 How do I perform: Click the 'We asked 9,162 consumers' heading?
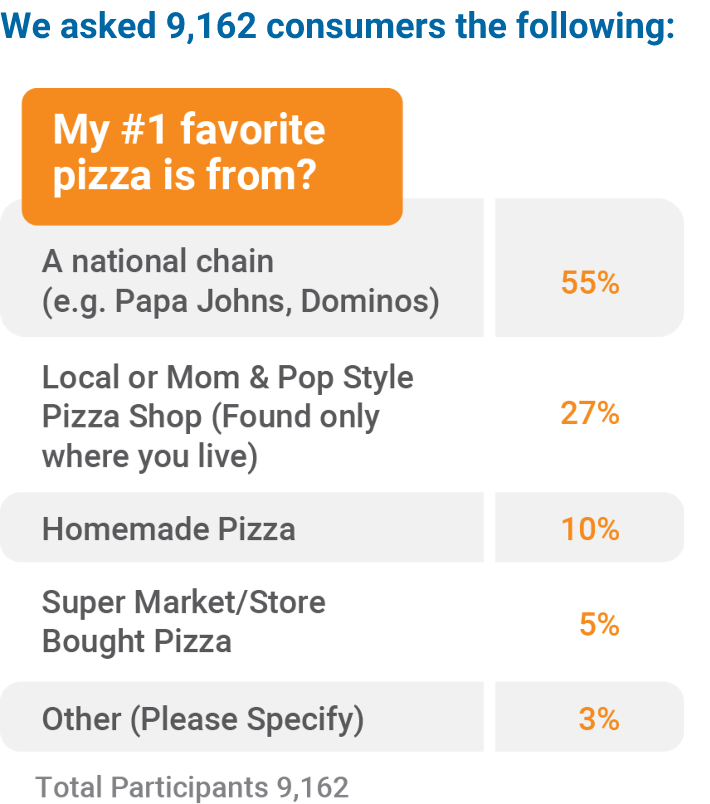pos(337,26)
